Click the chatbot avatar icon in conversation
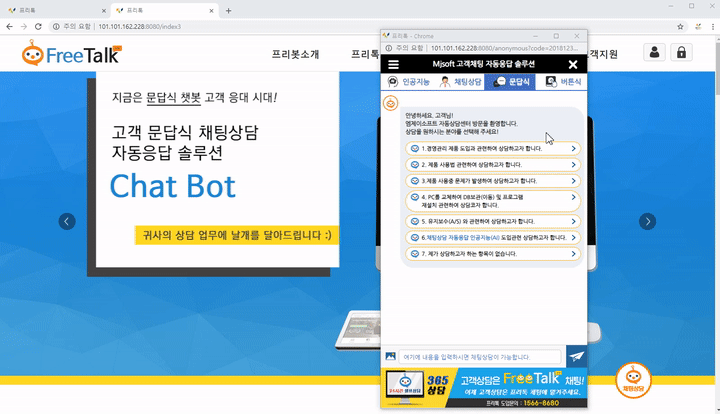 [390, 103]
